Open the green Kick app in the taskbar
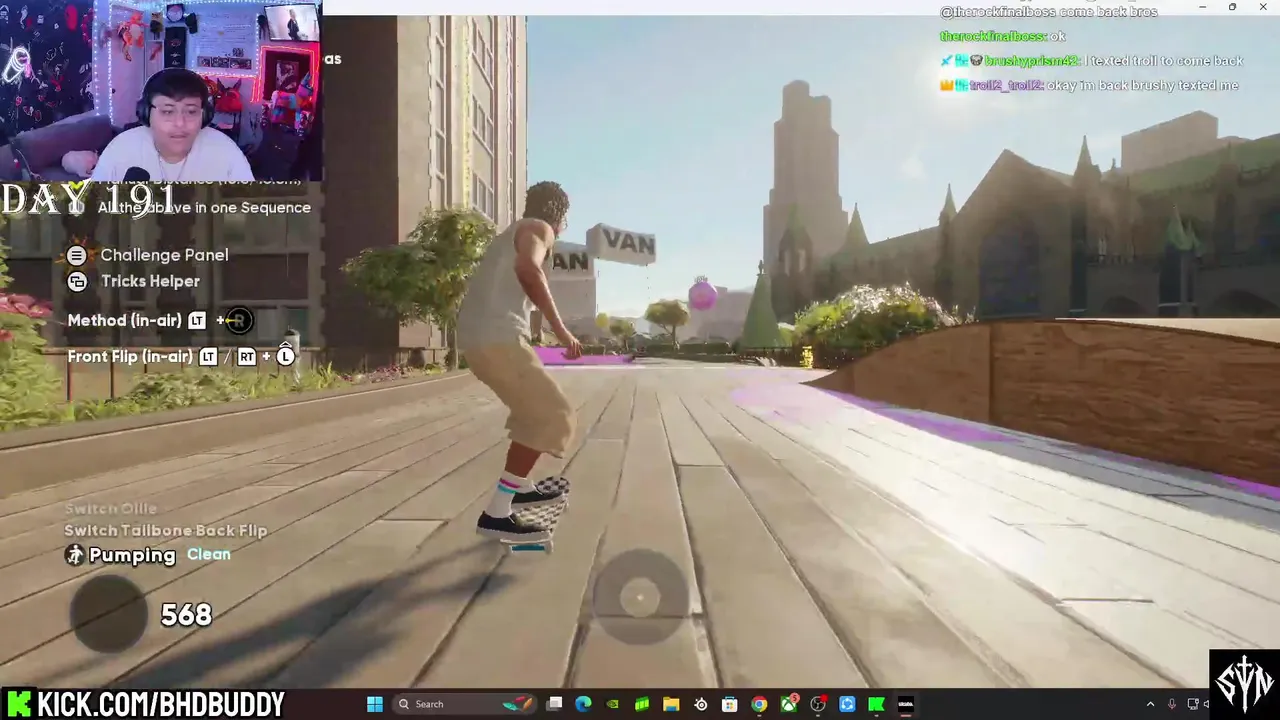The height and width of the screenshot is (720, 1280). click(876, 704)
